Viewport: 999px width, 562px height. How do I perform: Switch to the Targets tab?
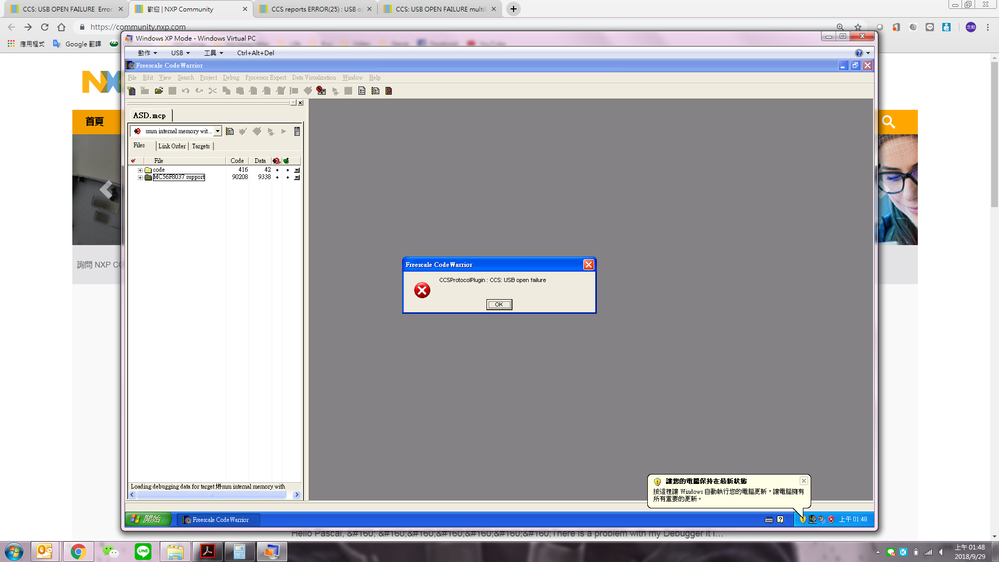coord(201,147)
